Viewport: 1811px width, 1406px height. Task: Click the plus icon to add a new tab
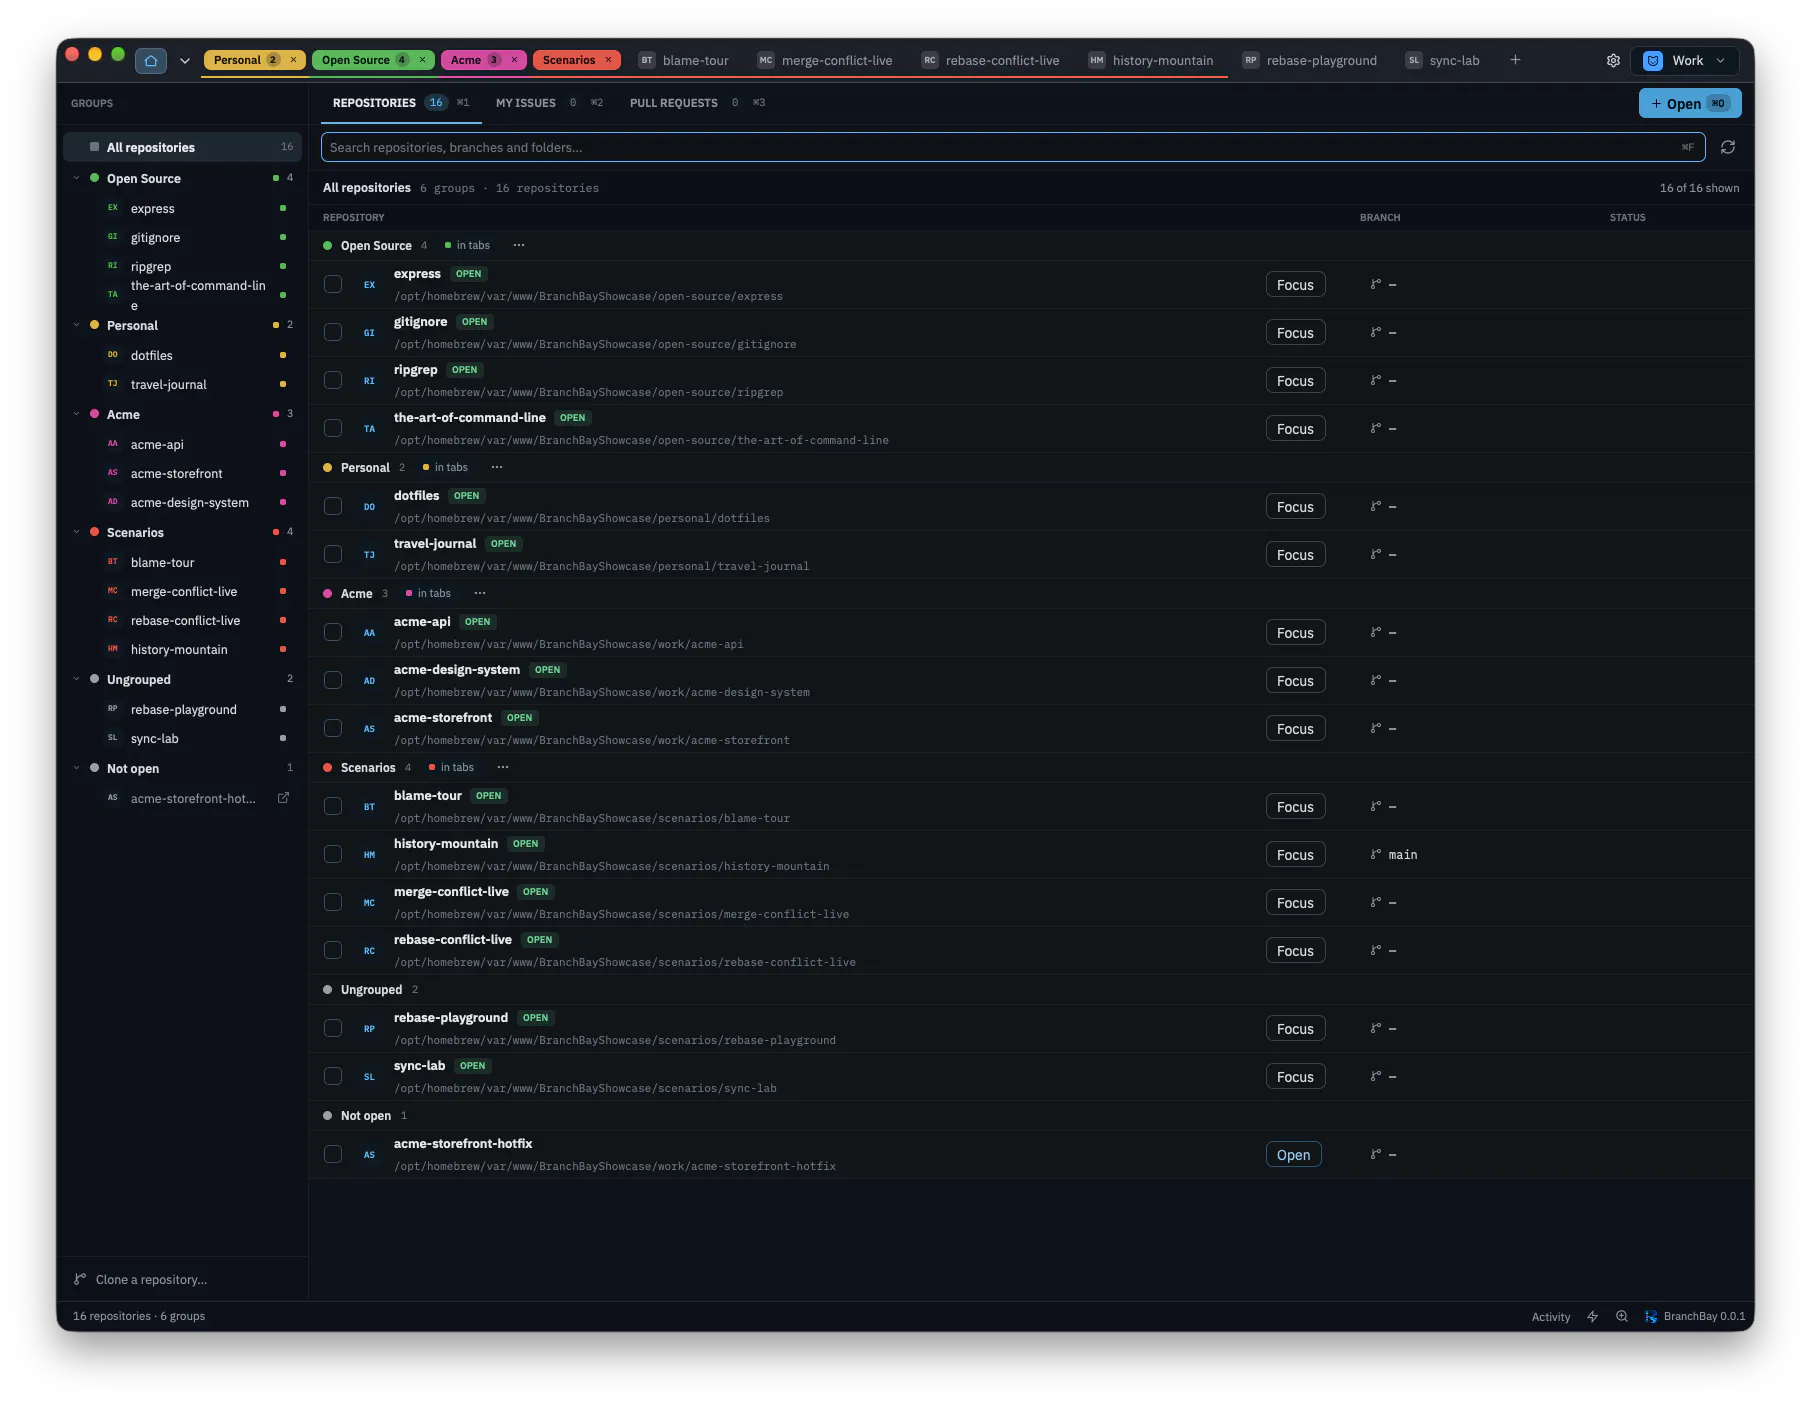pyautogui.click(x=1515, y=60)
